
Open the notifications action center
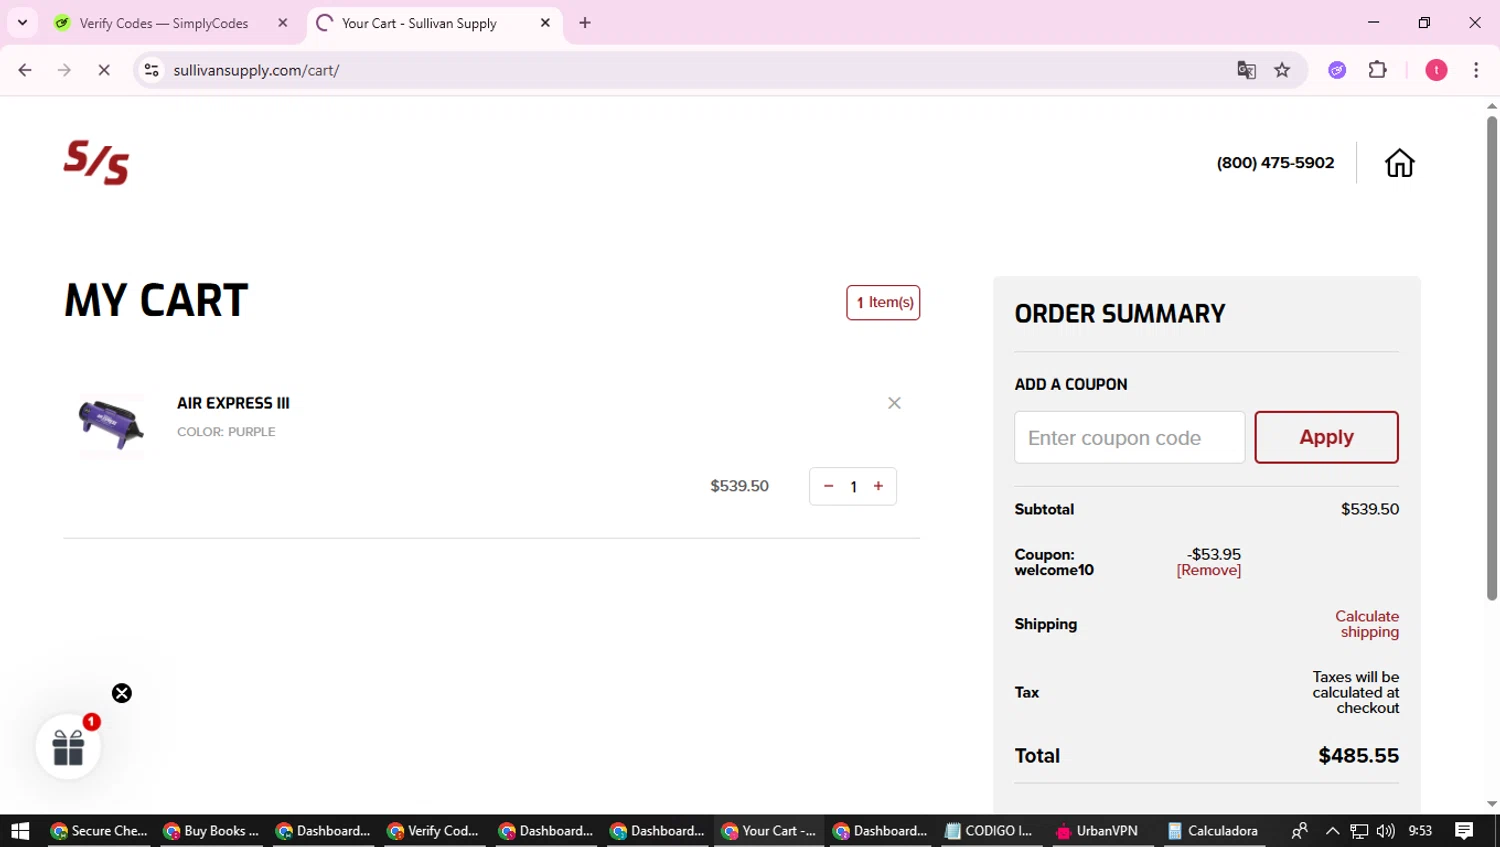[x=1464, y=831]
